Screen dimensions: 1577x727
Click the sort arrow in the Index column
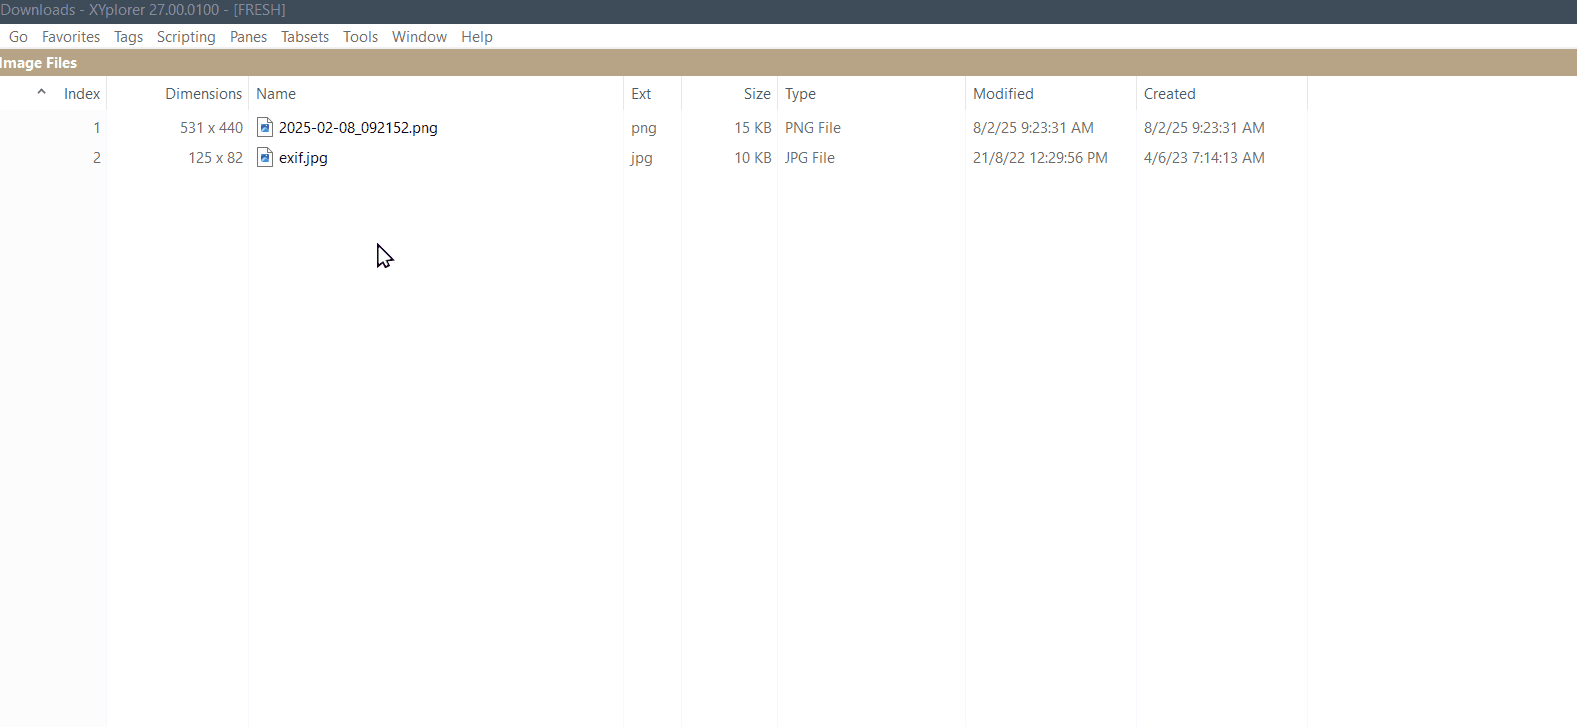41,92
